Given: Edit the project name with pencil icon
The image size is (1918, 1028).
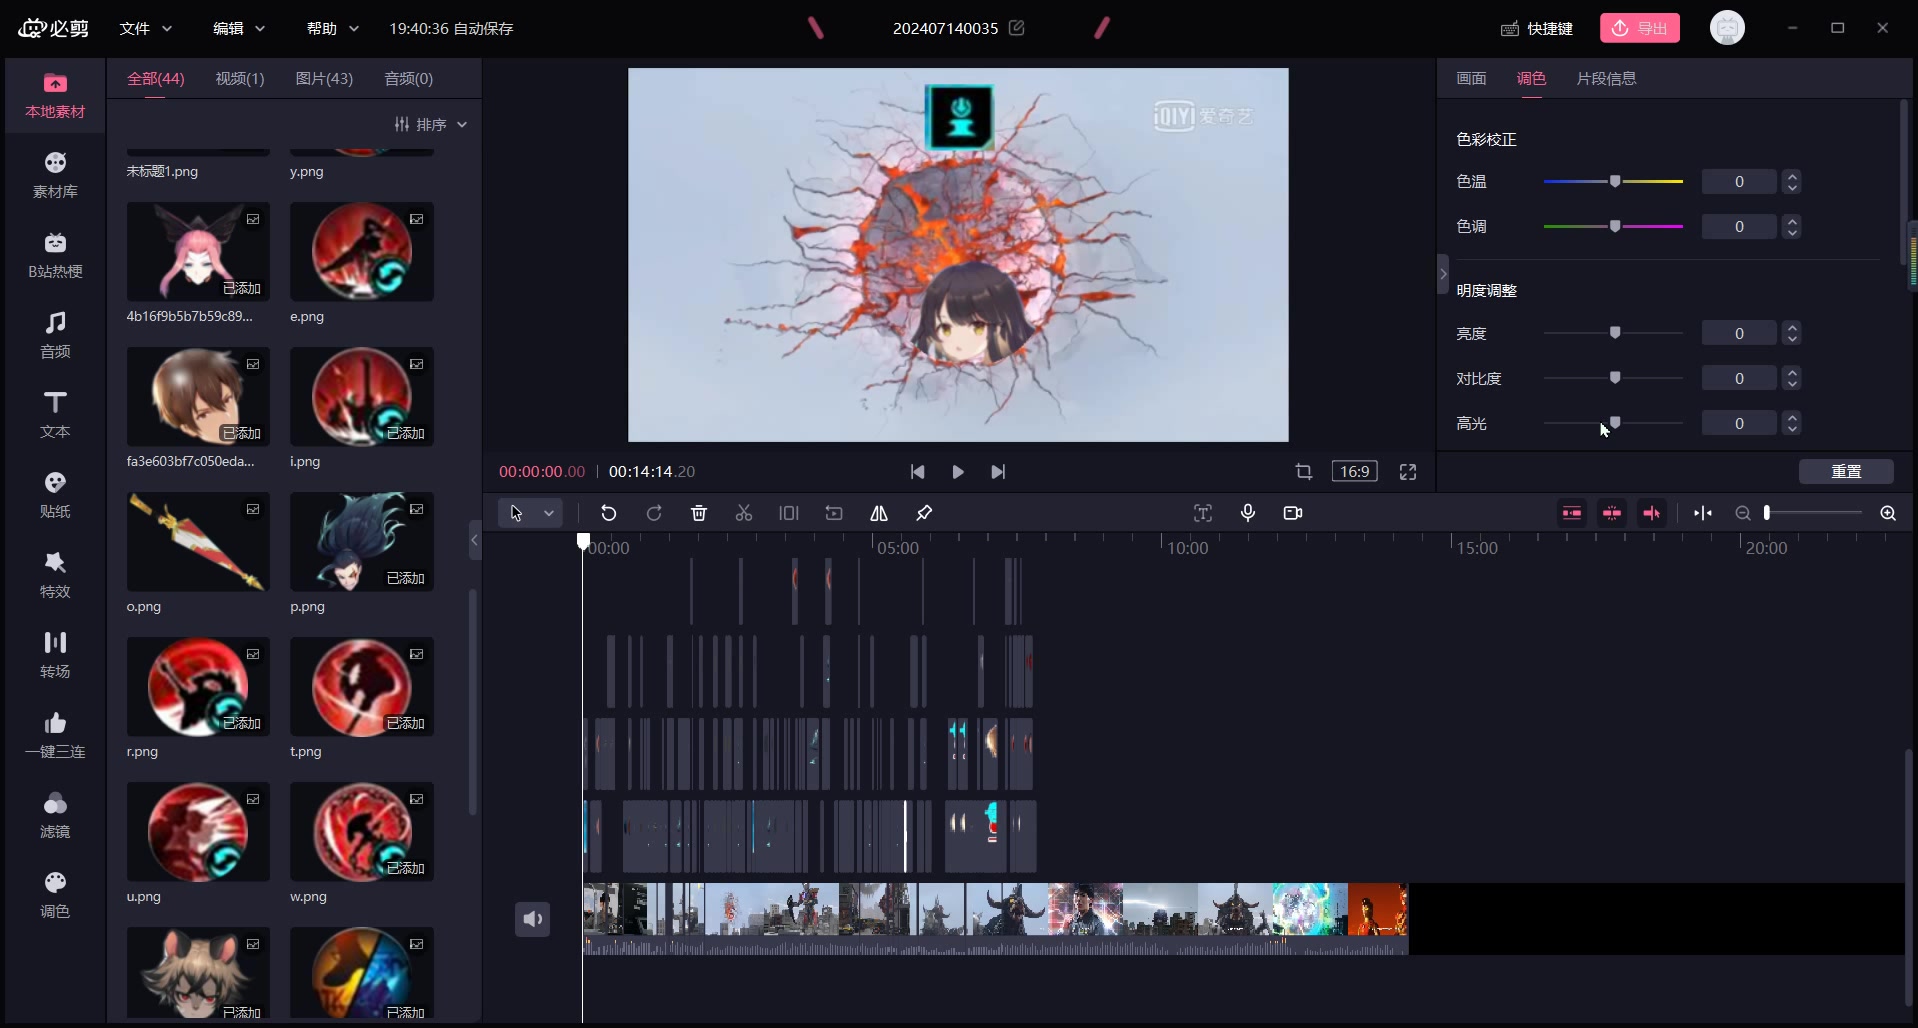Looking at the screenshot, I should 1017,28.
